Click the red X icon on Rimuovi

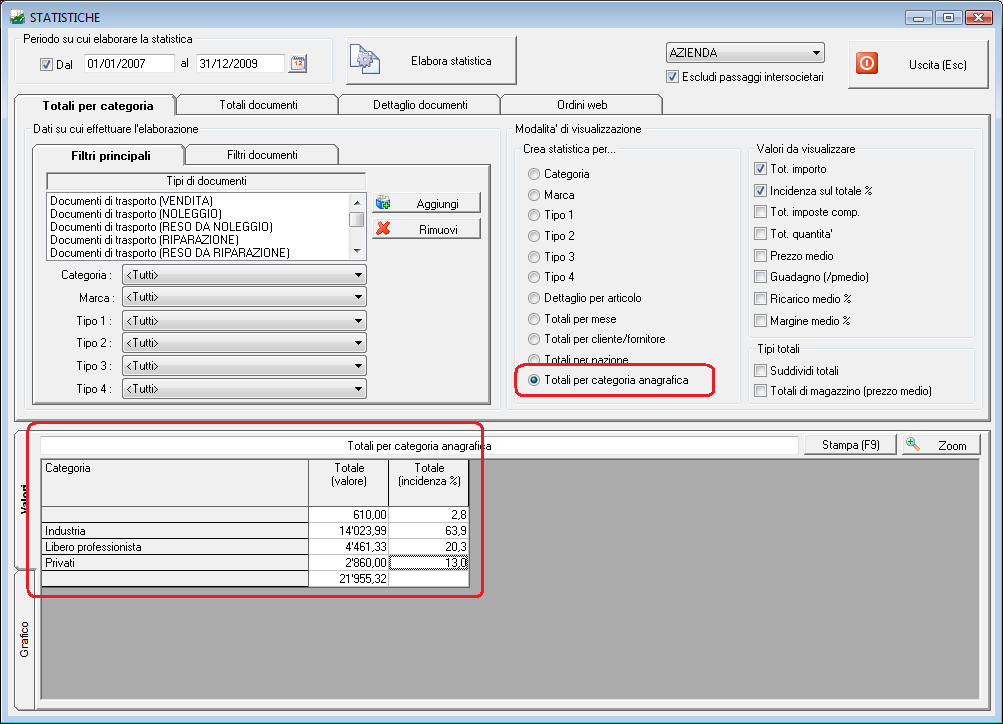tap(383, 228)
